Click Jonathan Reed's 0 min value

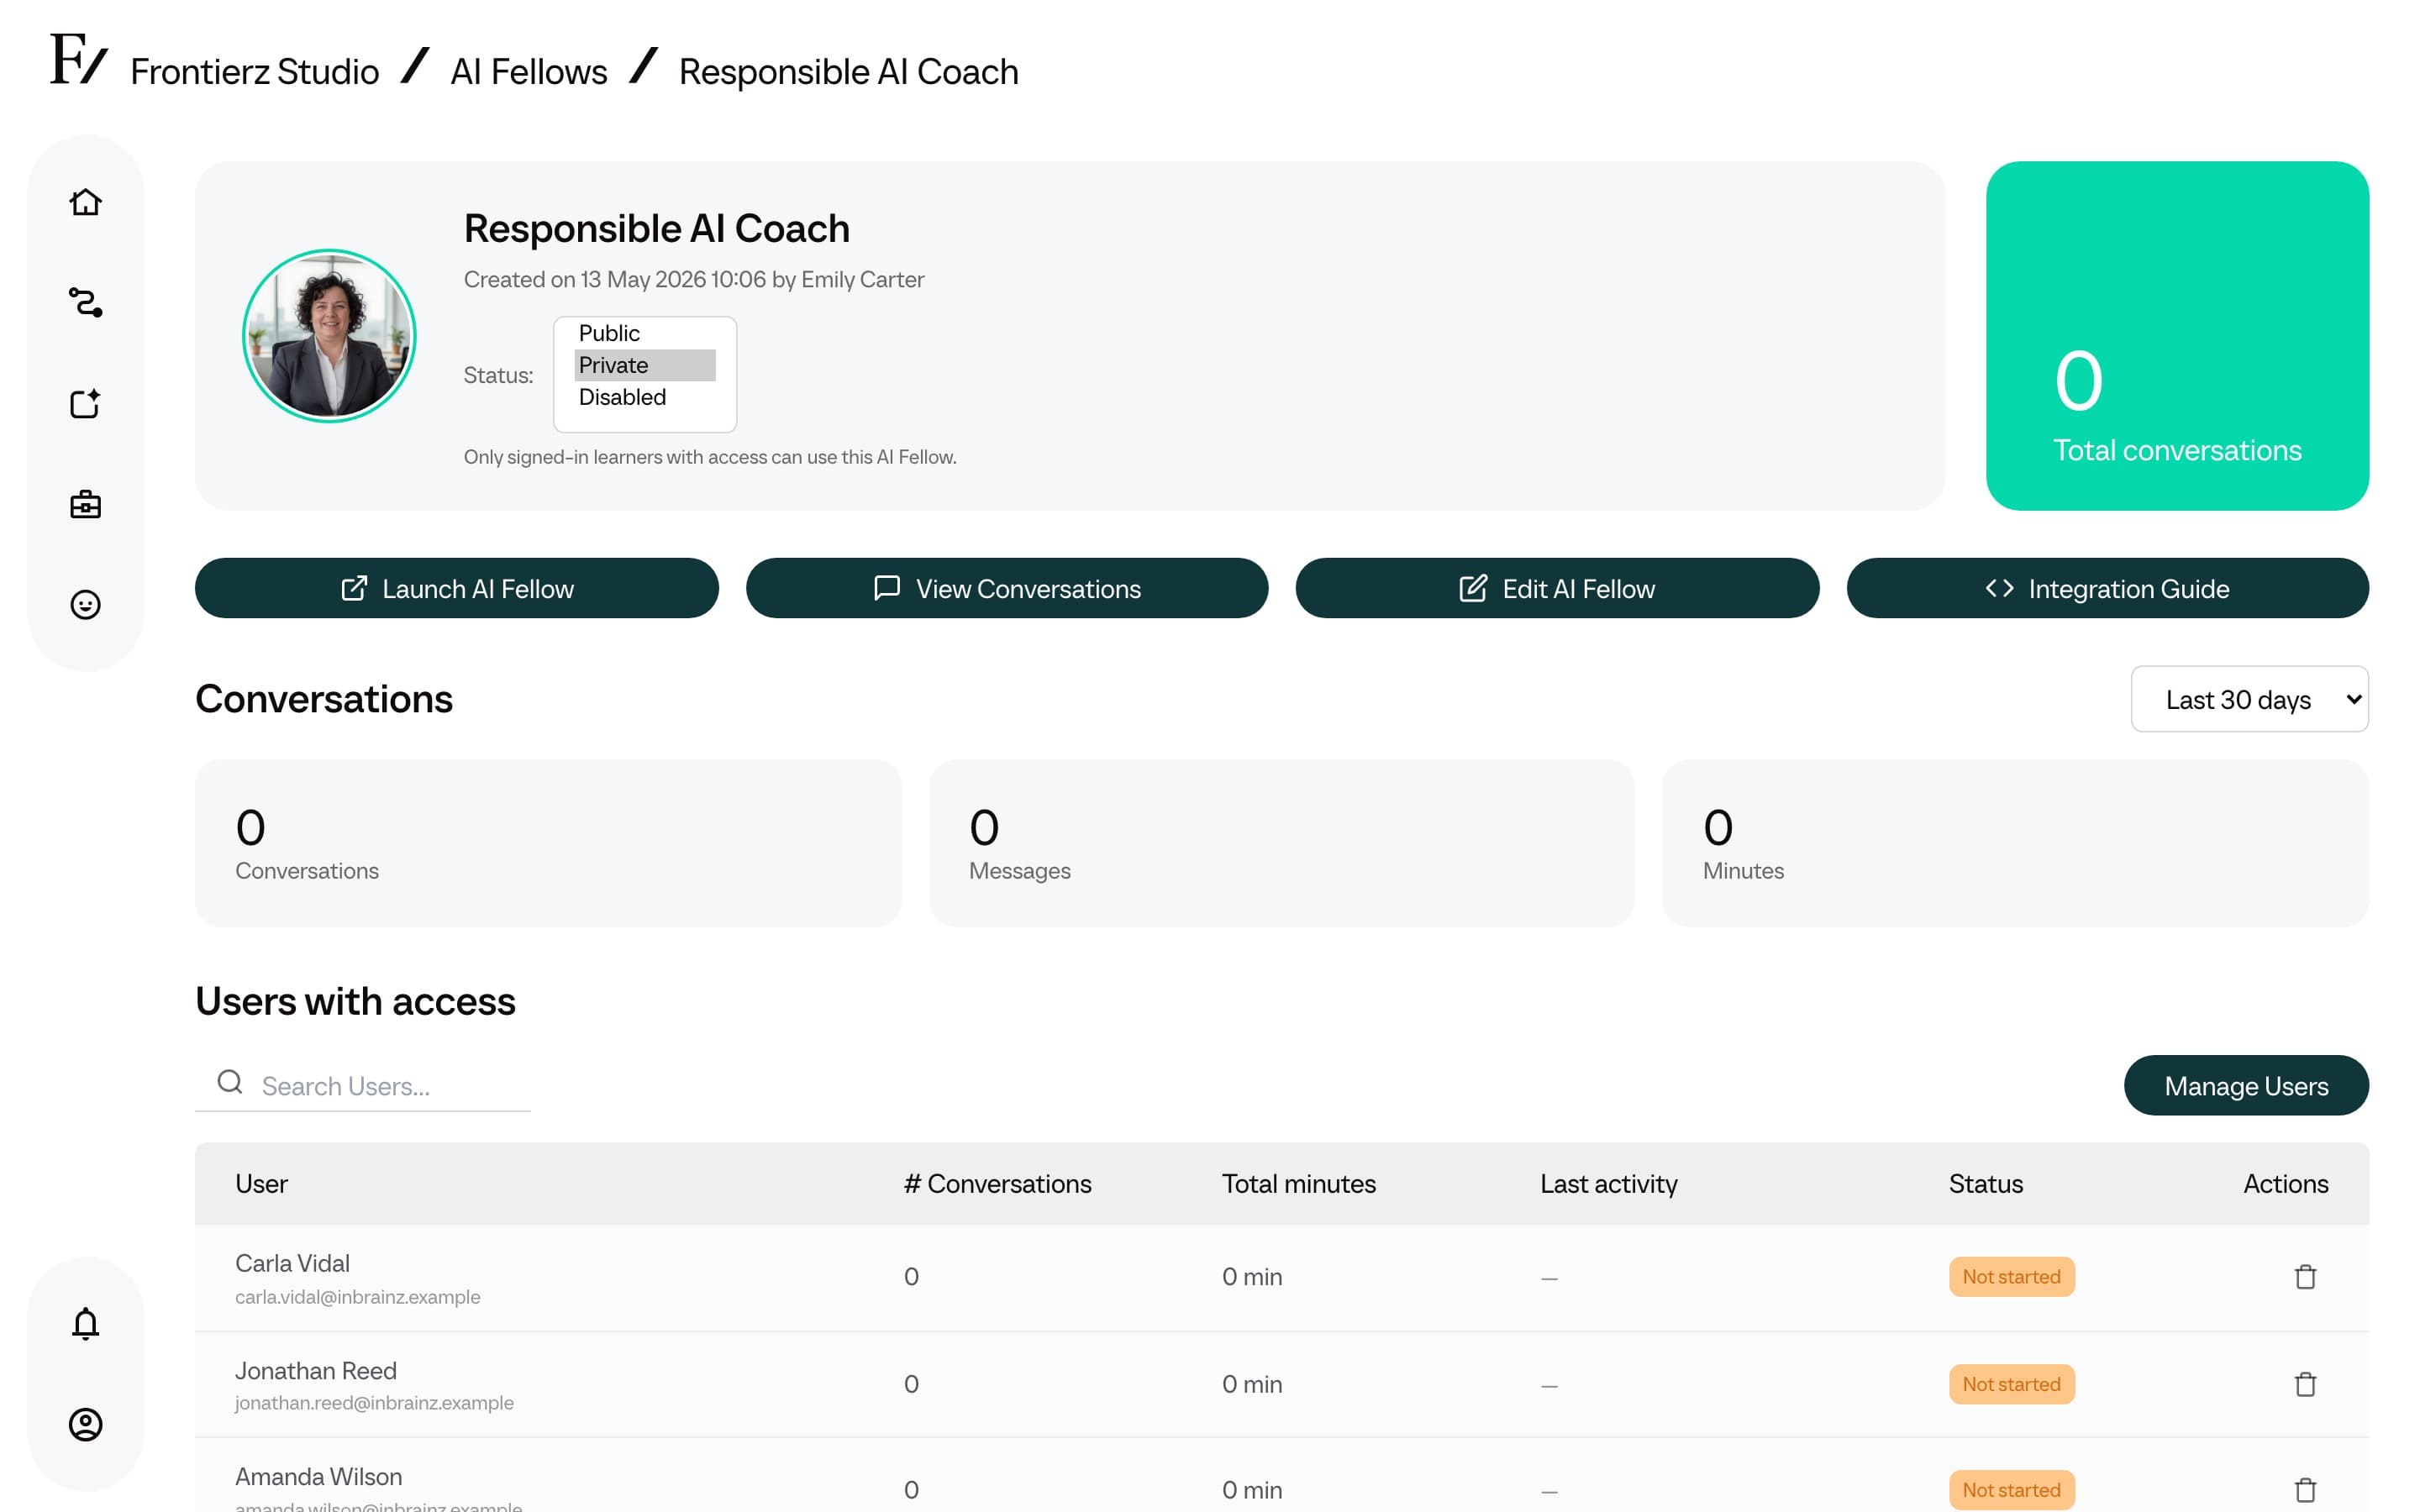[1251, 1384]
